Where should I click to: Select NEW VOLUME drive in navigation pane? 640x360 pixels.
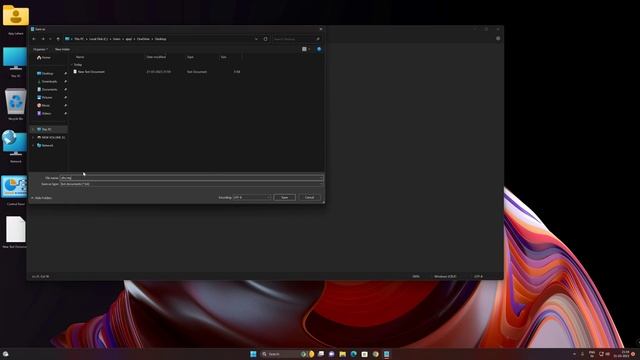click(x=51, y=138)
